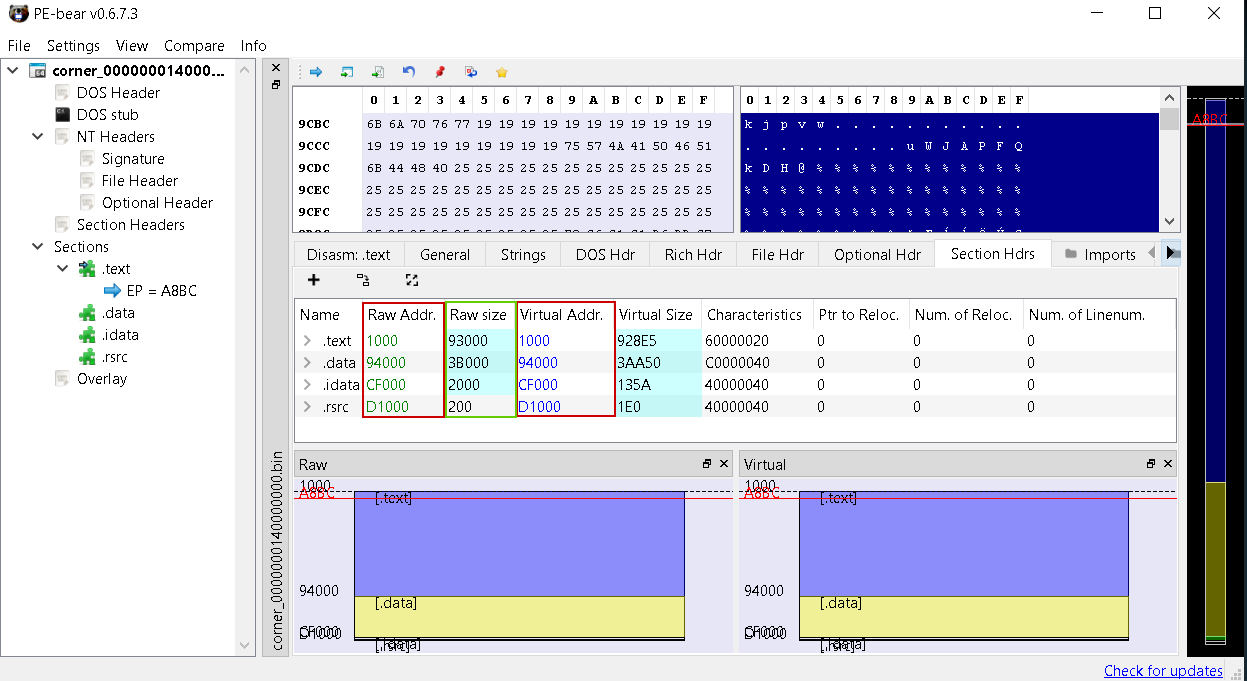The height and width of the screenshot is (681, 1247).
Task: Click the yellow star toolbar icon
Action: pos(502,72)
